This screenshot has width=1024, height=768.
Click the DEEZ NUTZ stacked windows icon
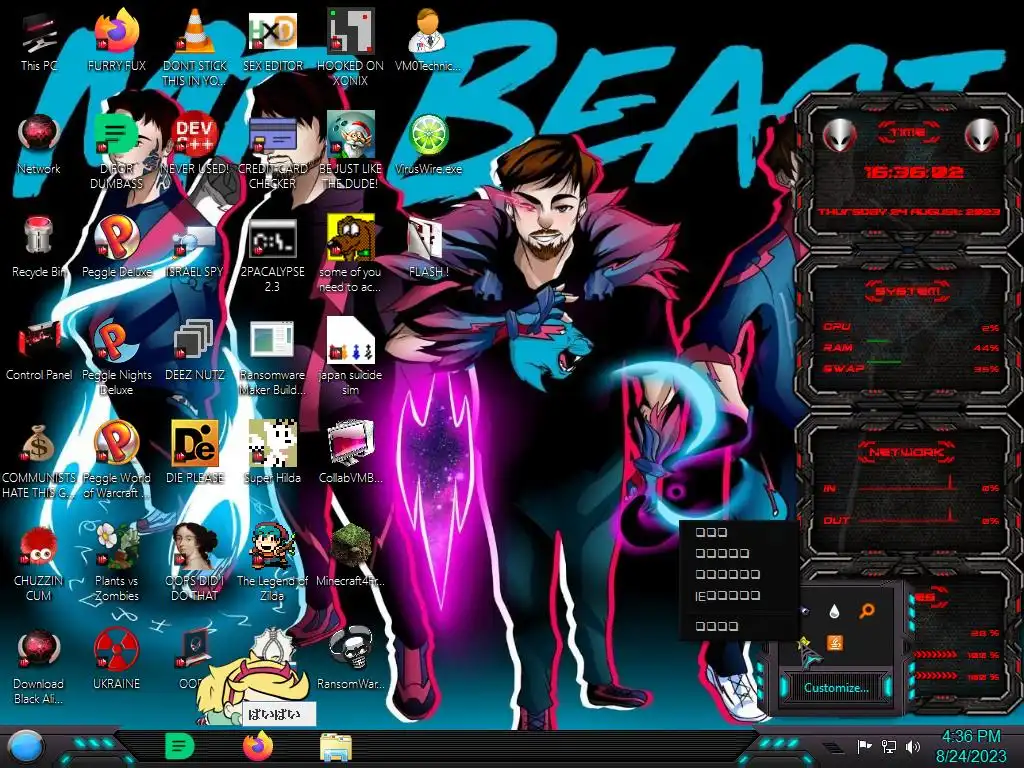[x=195, y=351]
